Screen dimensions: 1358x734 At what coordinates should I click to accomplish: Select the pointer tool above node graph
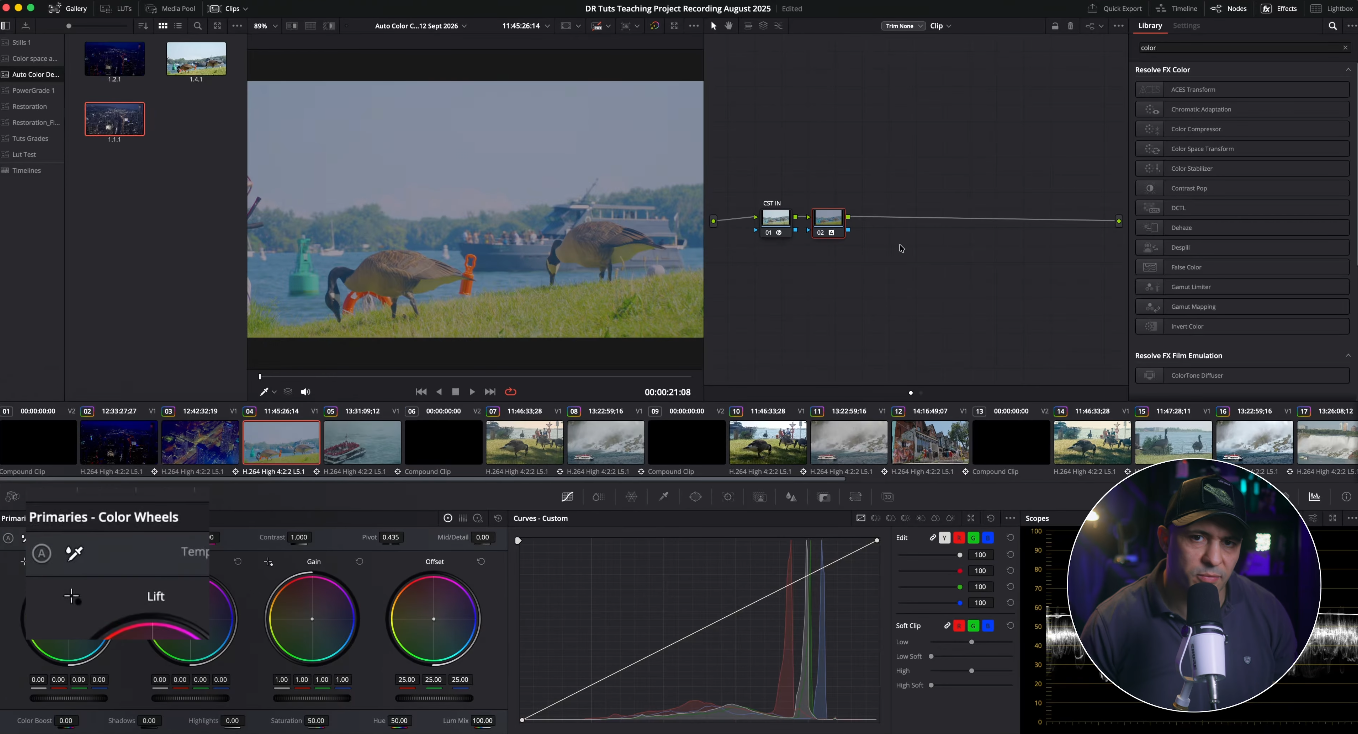click(x=714, y=26)
